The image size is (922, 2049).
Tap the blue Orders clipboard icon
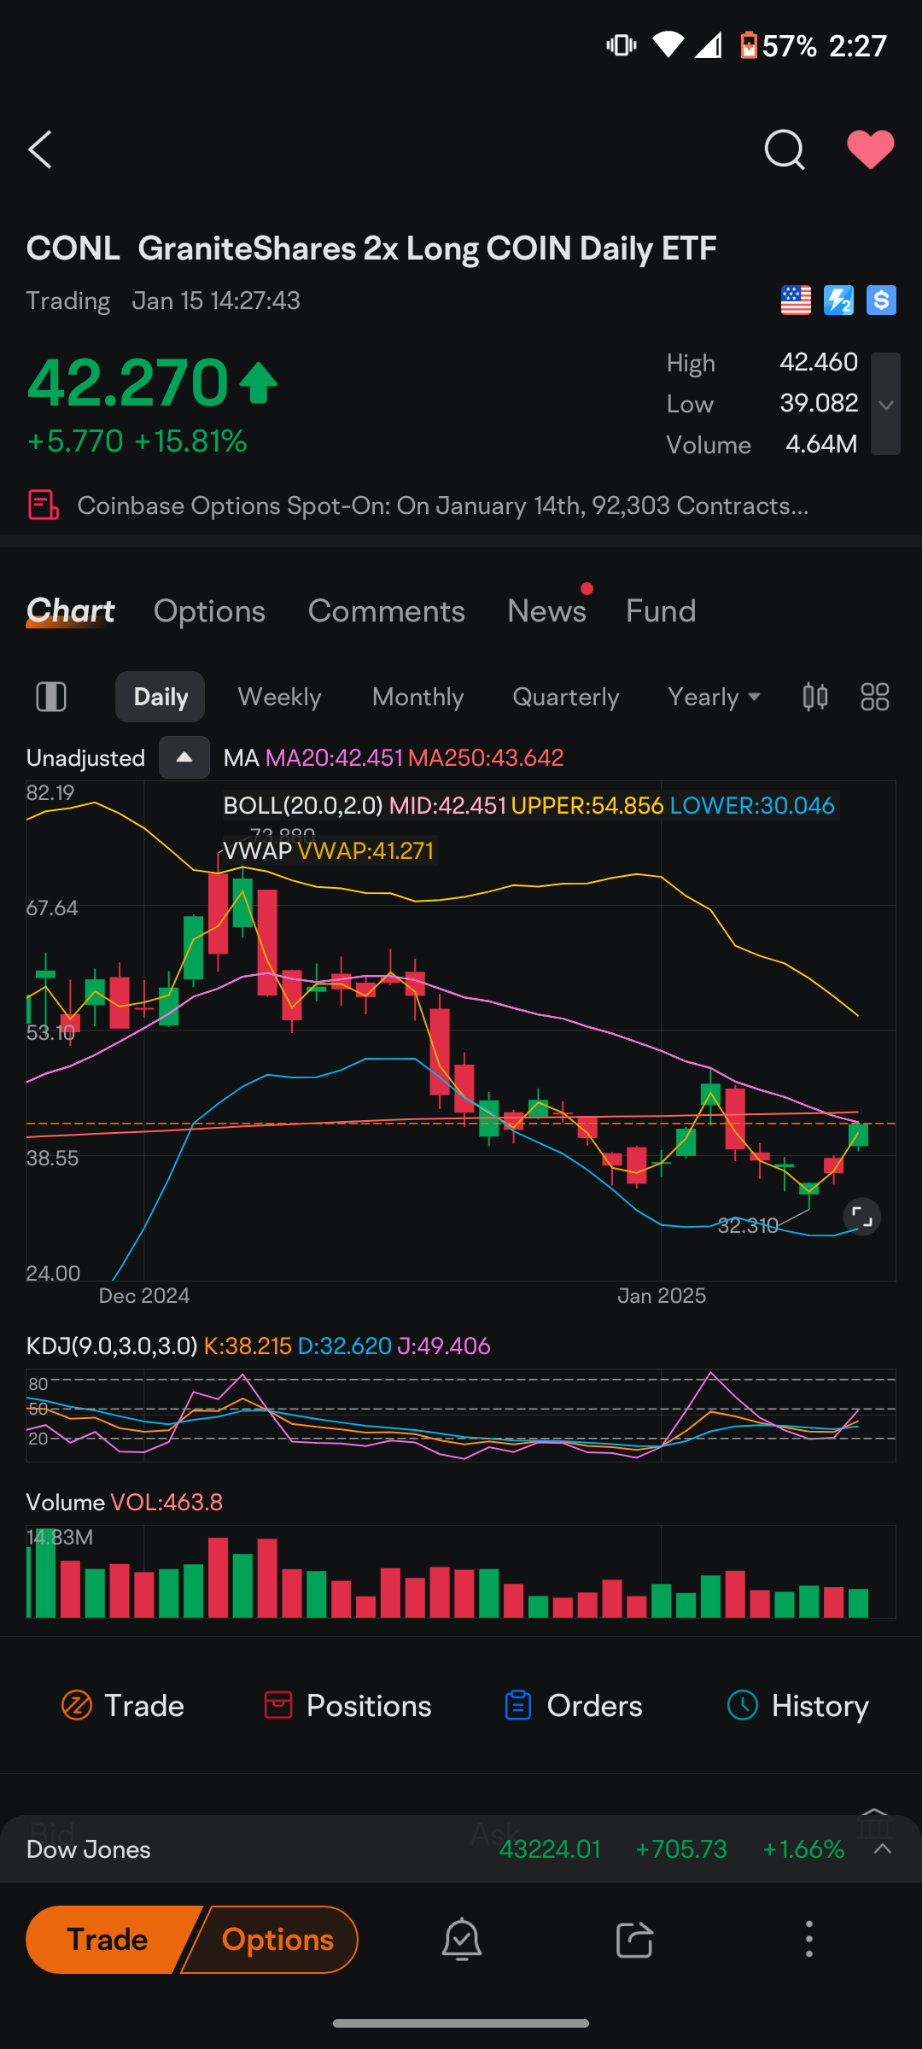click(518, 1705)
